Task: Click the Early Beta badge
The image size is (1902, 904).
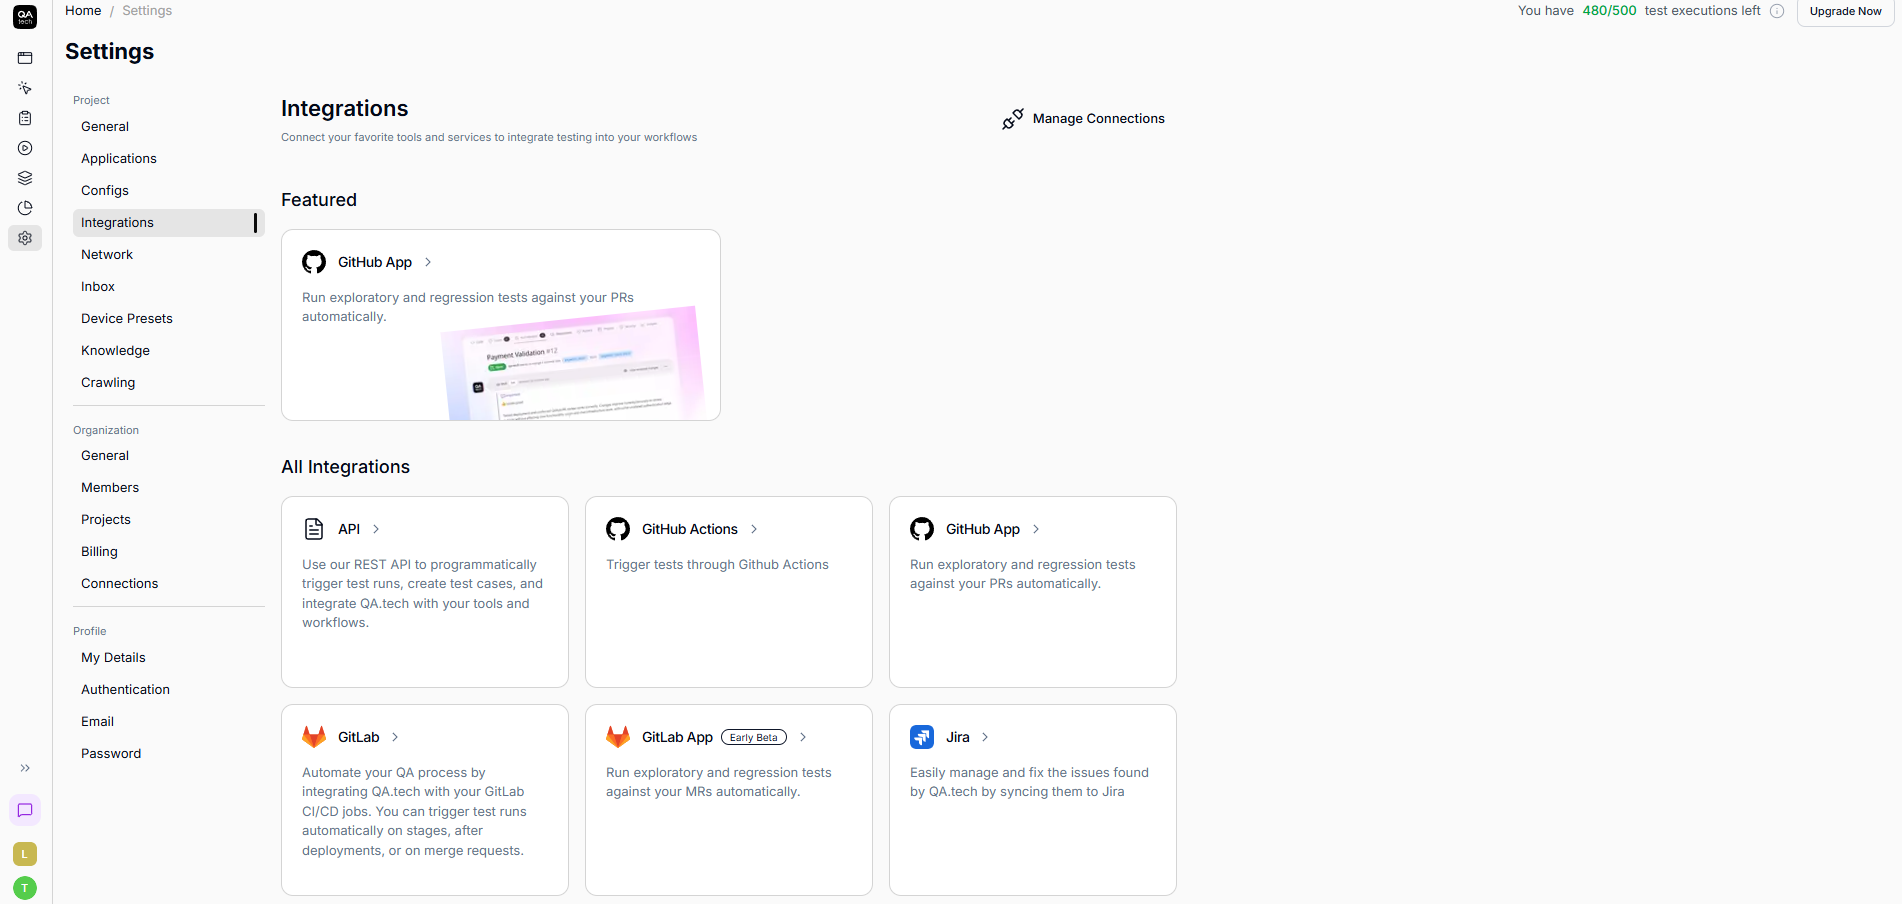Action: tap(754, 738)
